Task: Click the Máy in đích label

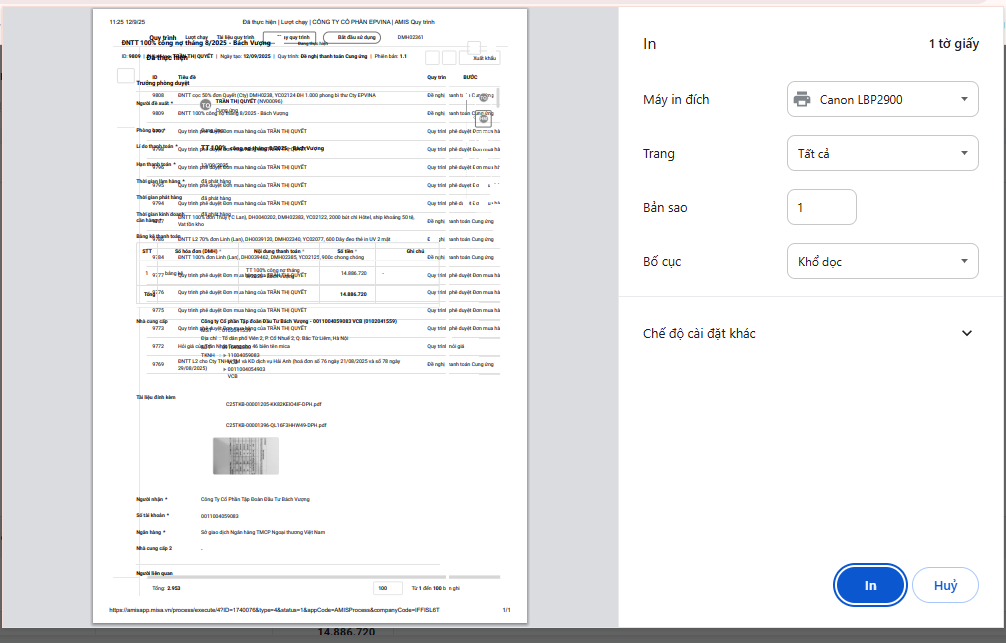Action: [x=676, y=99]
